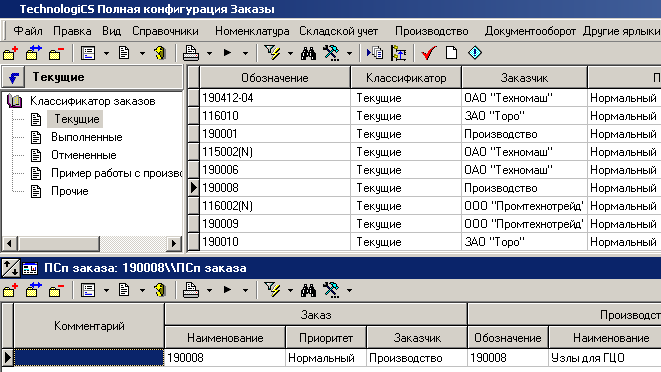Click the filter lightning icon in upper toolbar

click(272, 53)
